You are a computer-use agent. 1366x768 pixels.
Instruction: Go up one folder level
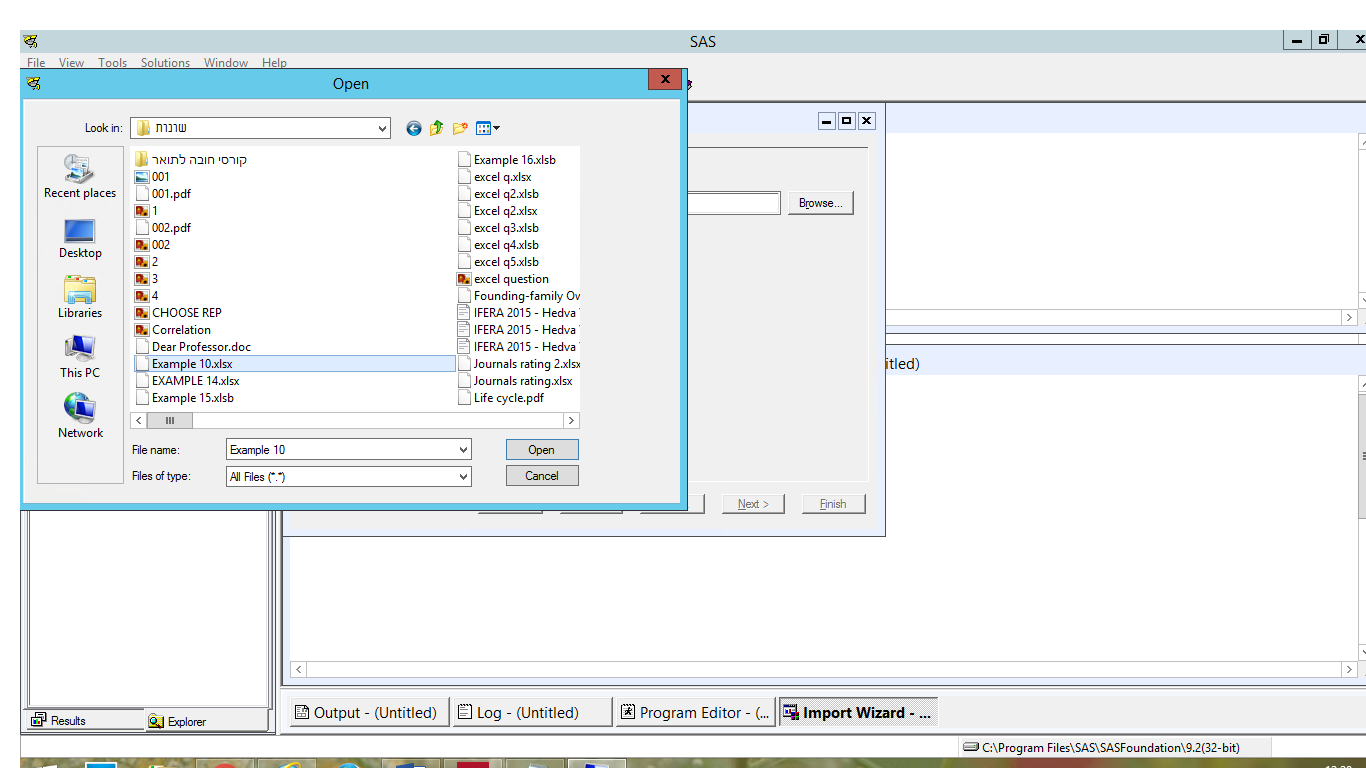tap(437, 128)
